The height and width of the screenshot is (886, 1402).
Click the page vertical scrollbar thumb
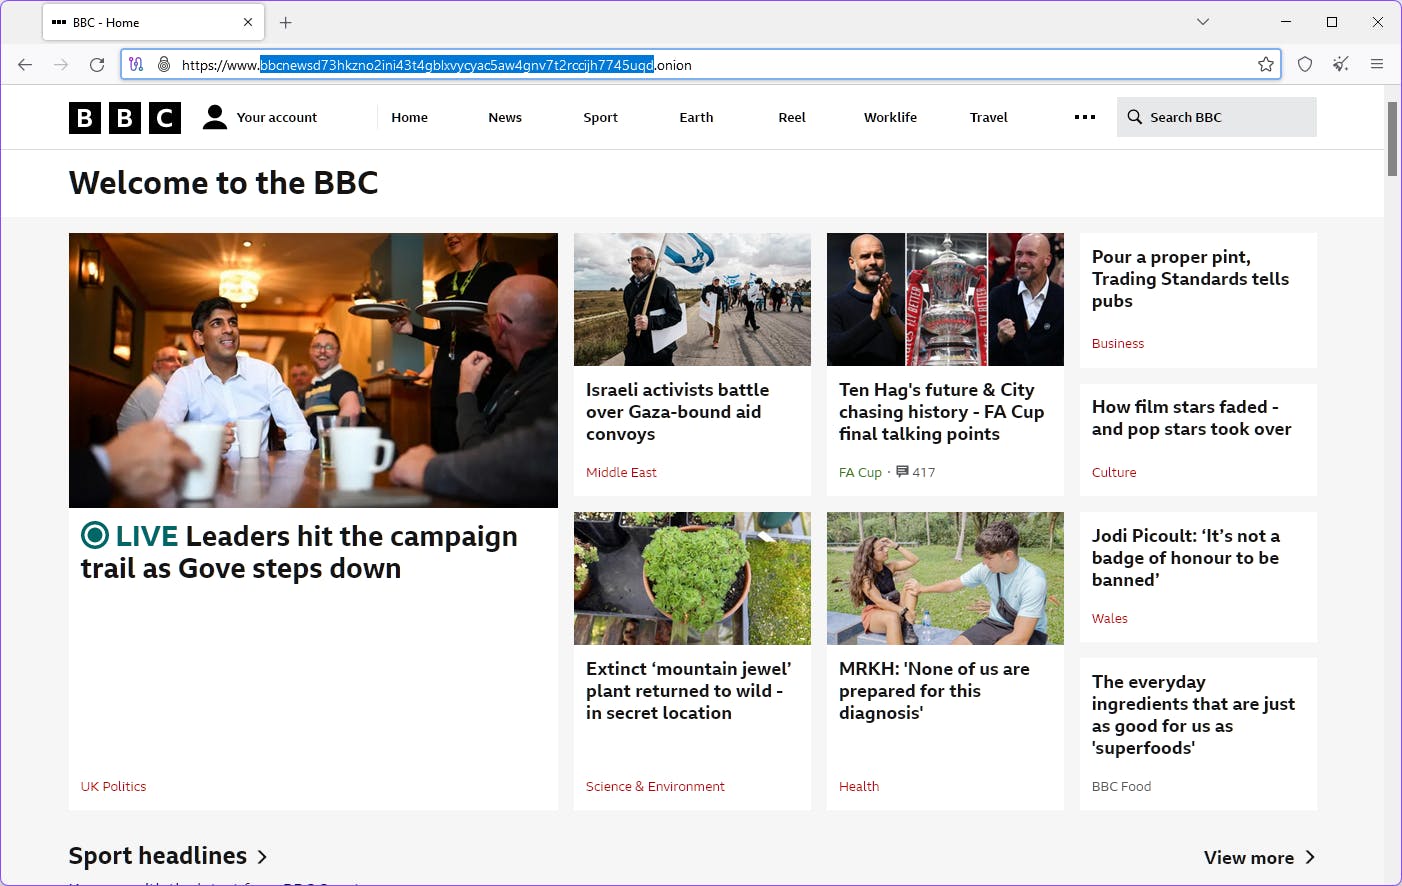click(x=1392, y=138)
